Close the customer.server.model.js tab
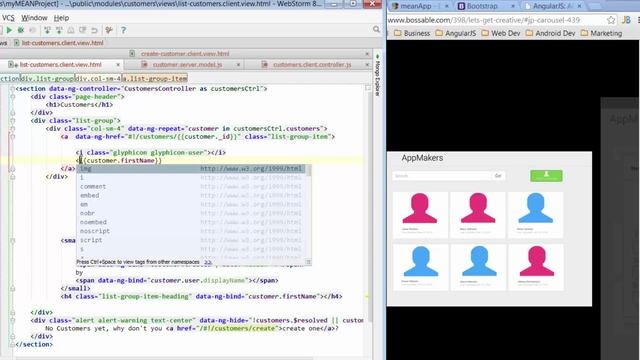The height and width of the screenshot is (360, 640). tap(238, 64)
